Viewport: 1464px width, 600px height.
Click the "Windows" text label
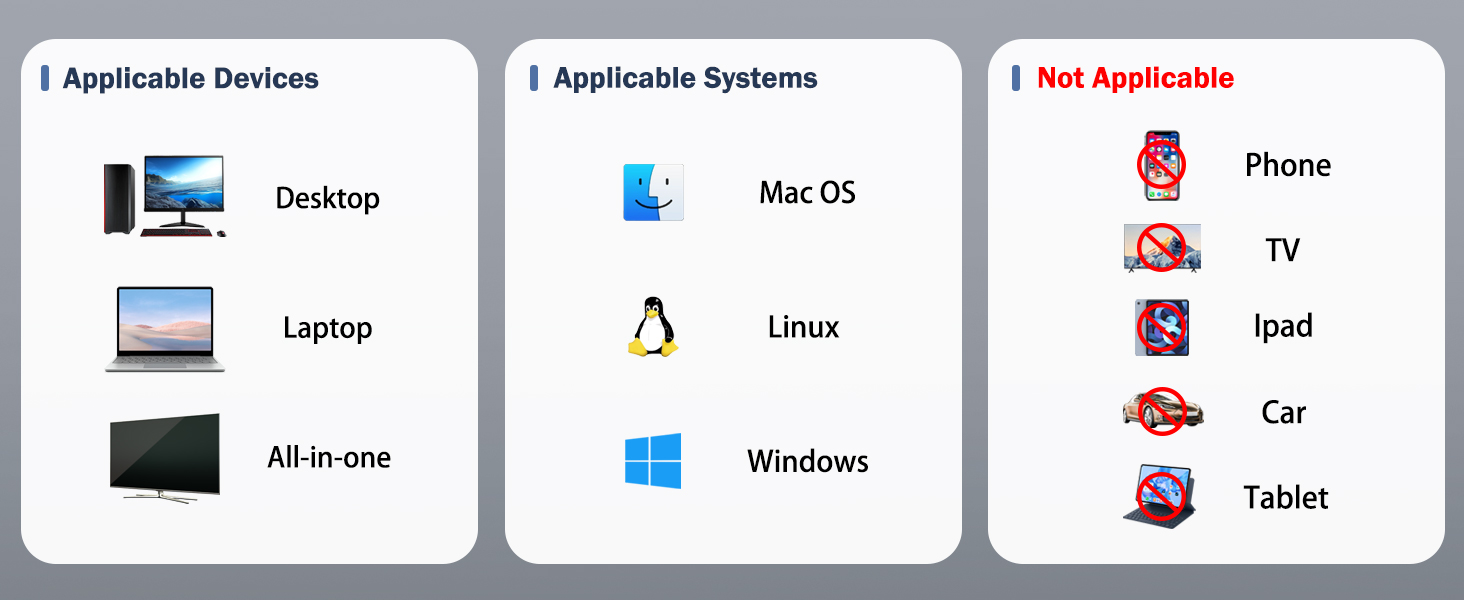(807, 461)
